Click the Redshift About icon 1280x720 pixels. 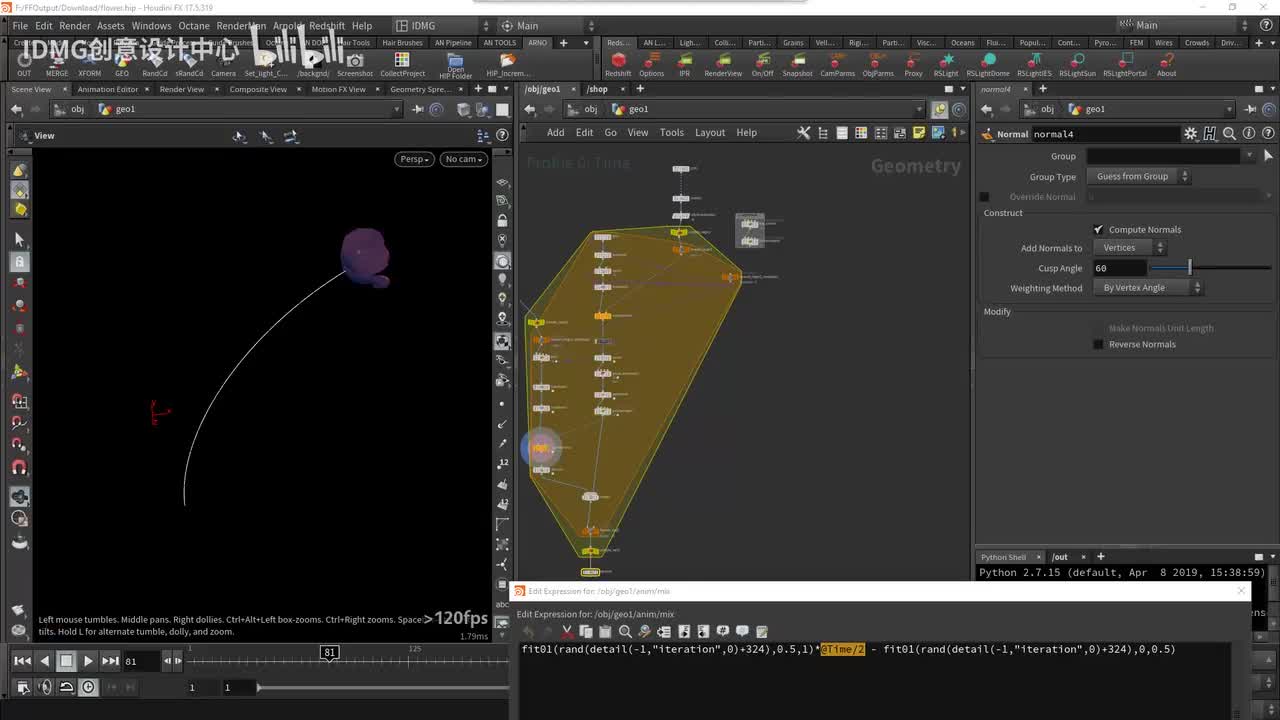click(x=1166, y=63)
